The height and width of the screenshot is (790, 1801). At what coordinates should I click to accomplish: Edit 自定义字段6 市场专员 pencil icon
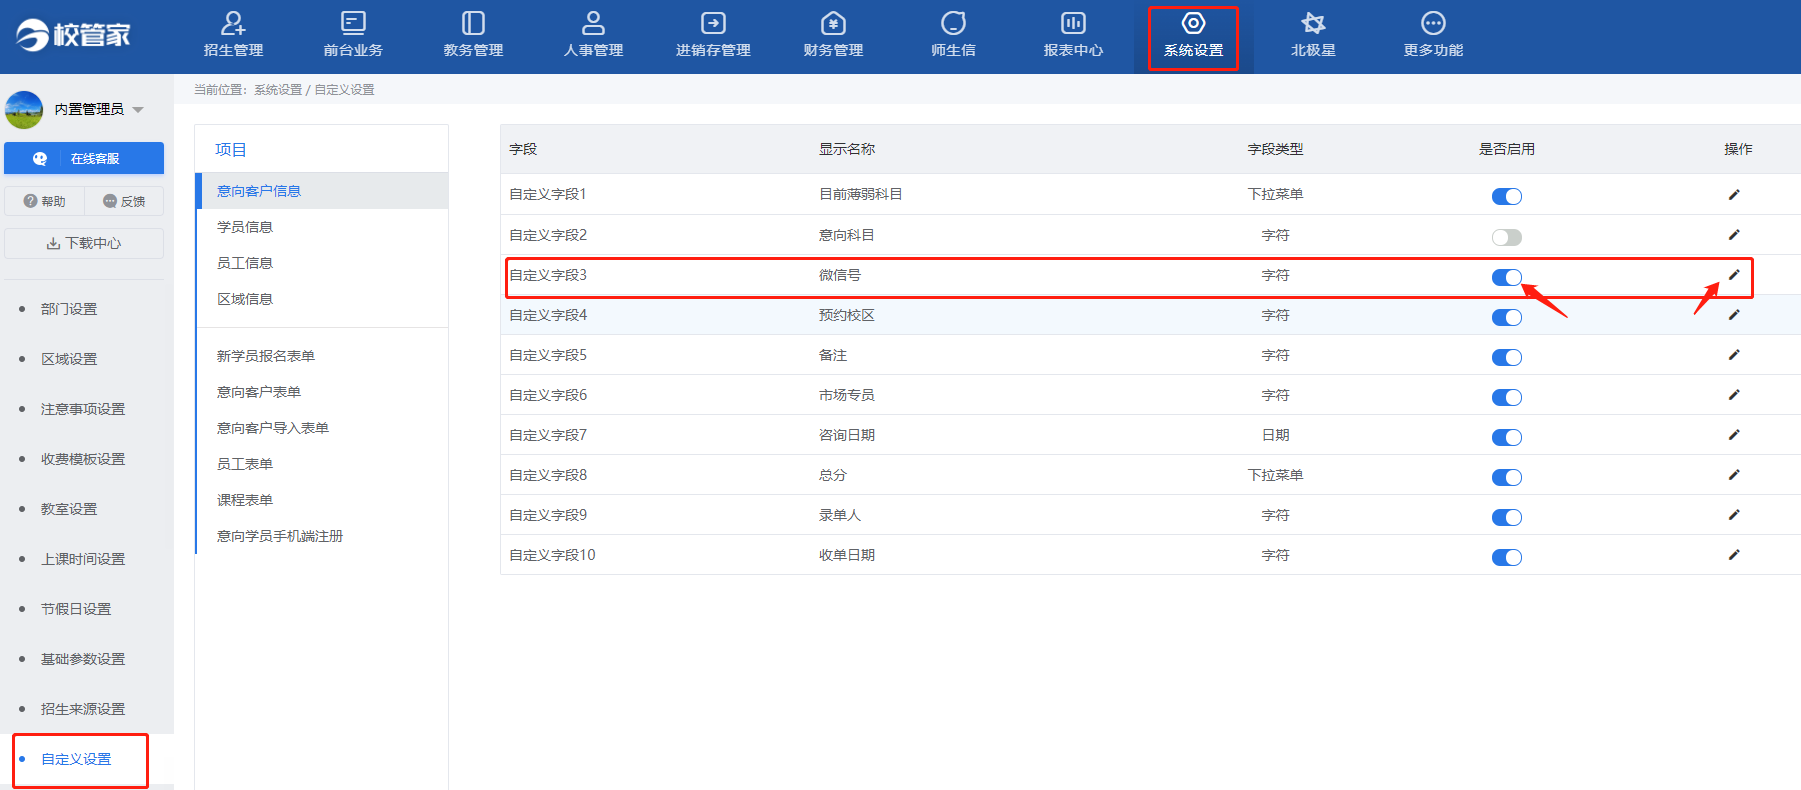(x=1734, y=395)
